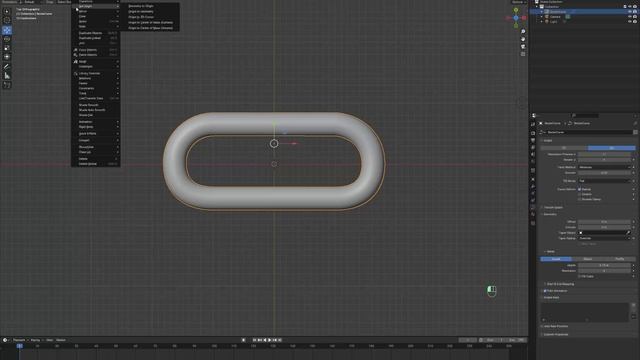Click the Pan view hand icon
The width and height of the screenshot is (640, 360).
pyautogui.click(x=523, y=39)
